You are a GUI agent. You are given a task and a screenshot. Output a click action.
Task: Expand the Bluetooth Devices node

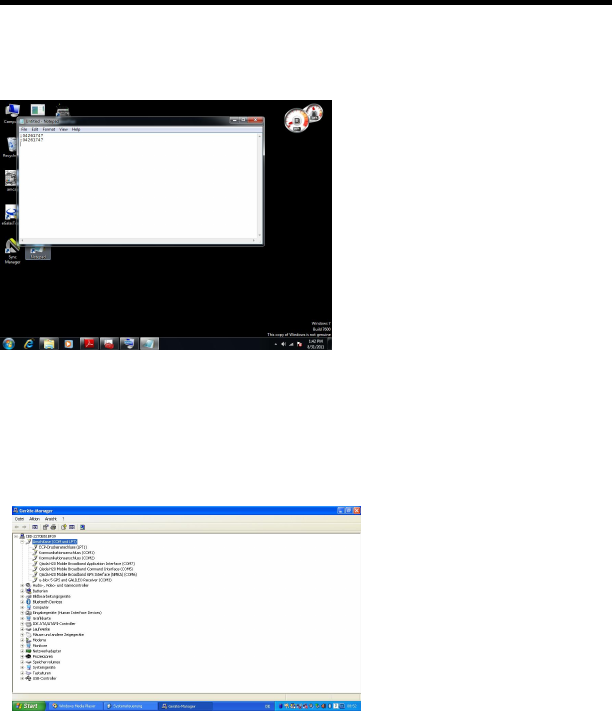point(22,602)
